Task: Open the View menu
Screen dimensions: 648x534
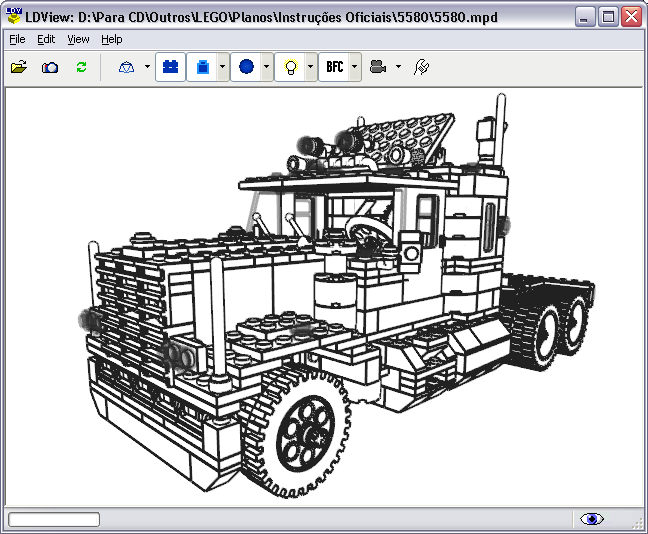Action: tap(78, 39)
